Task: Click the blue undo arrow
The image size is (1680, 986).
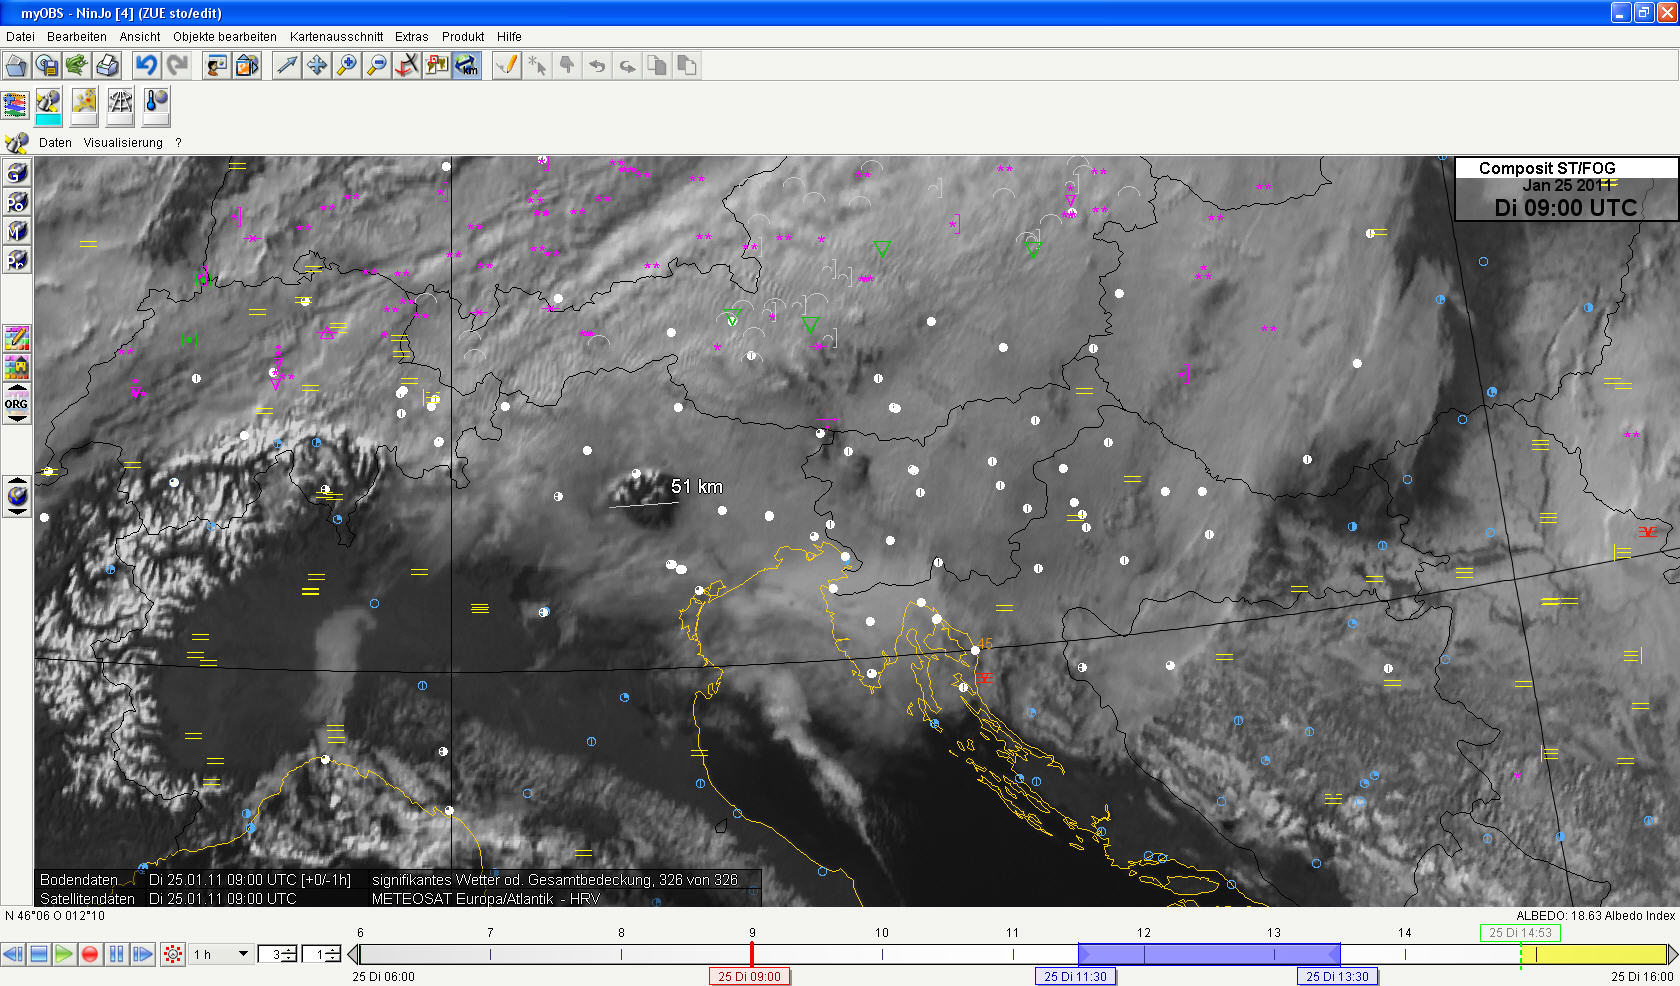Action: (147, 66)
